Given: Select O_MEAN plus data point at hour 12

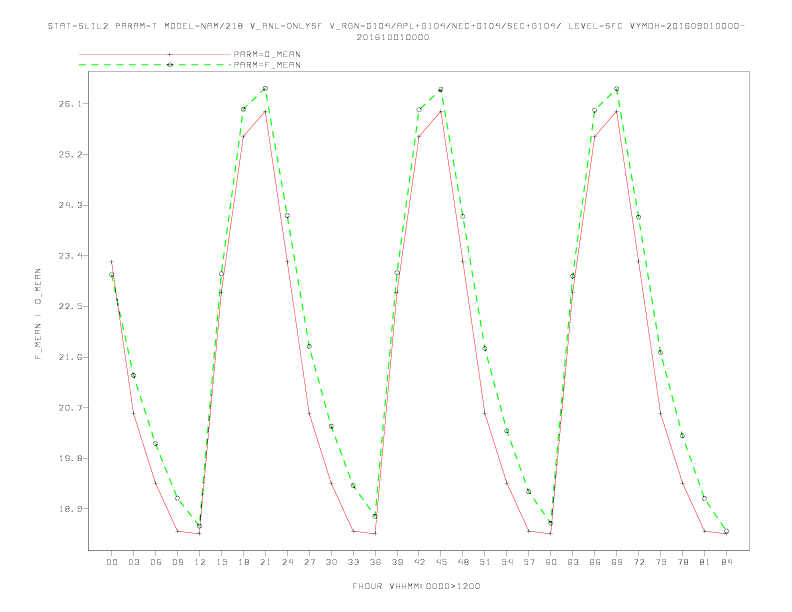Looking at the screenshot, I should coord(200,533).
